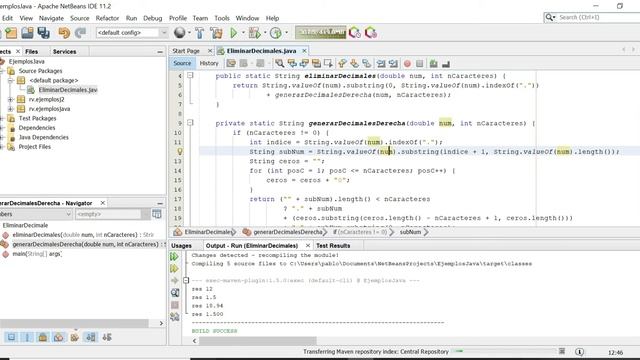Click the Shift Line Left icon
Screen dimensions: 640x360
pos(381,63)
